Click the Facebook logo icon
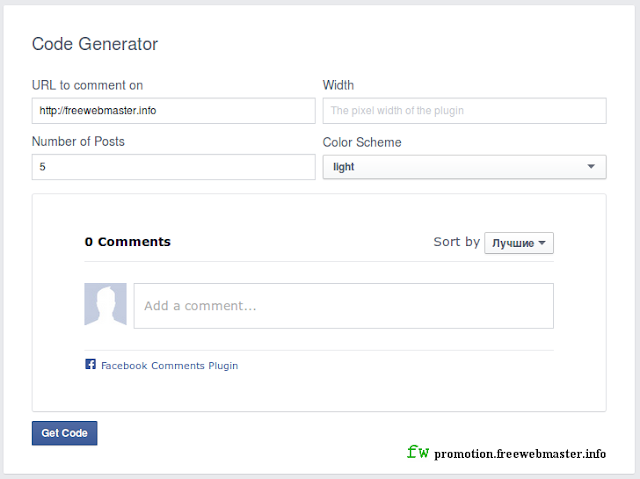 point(90,365)
